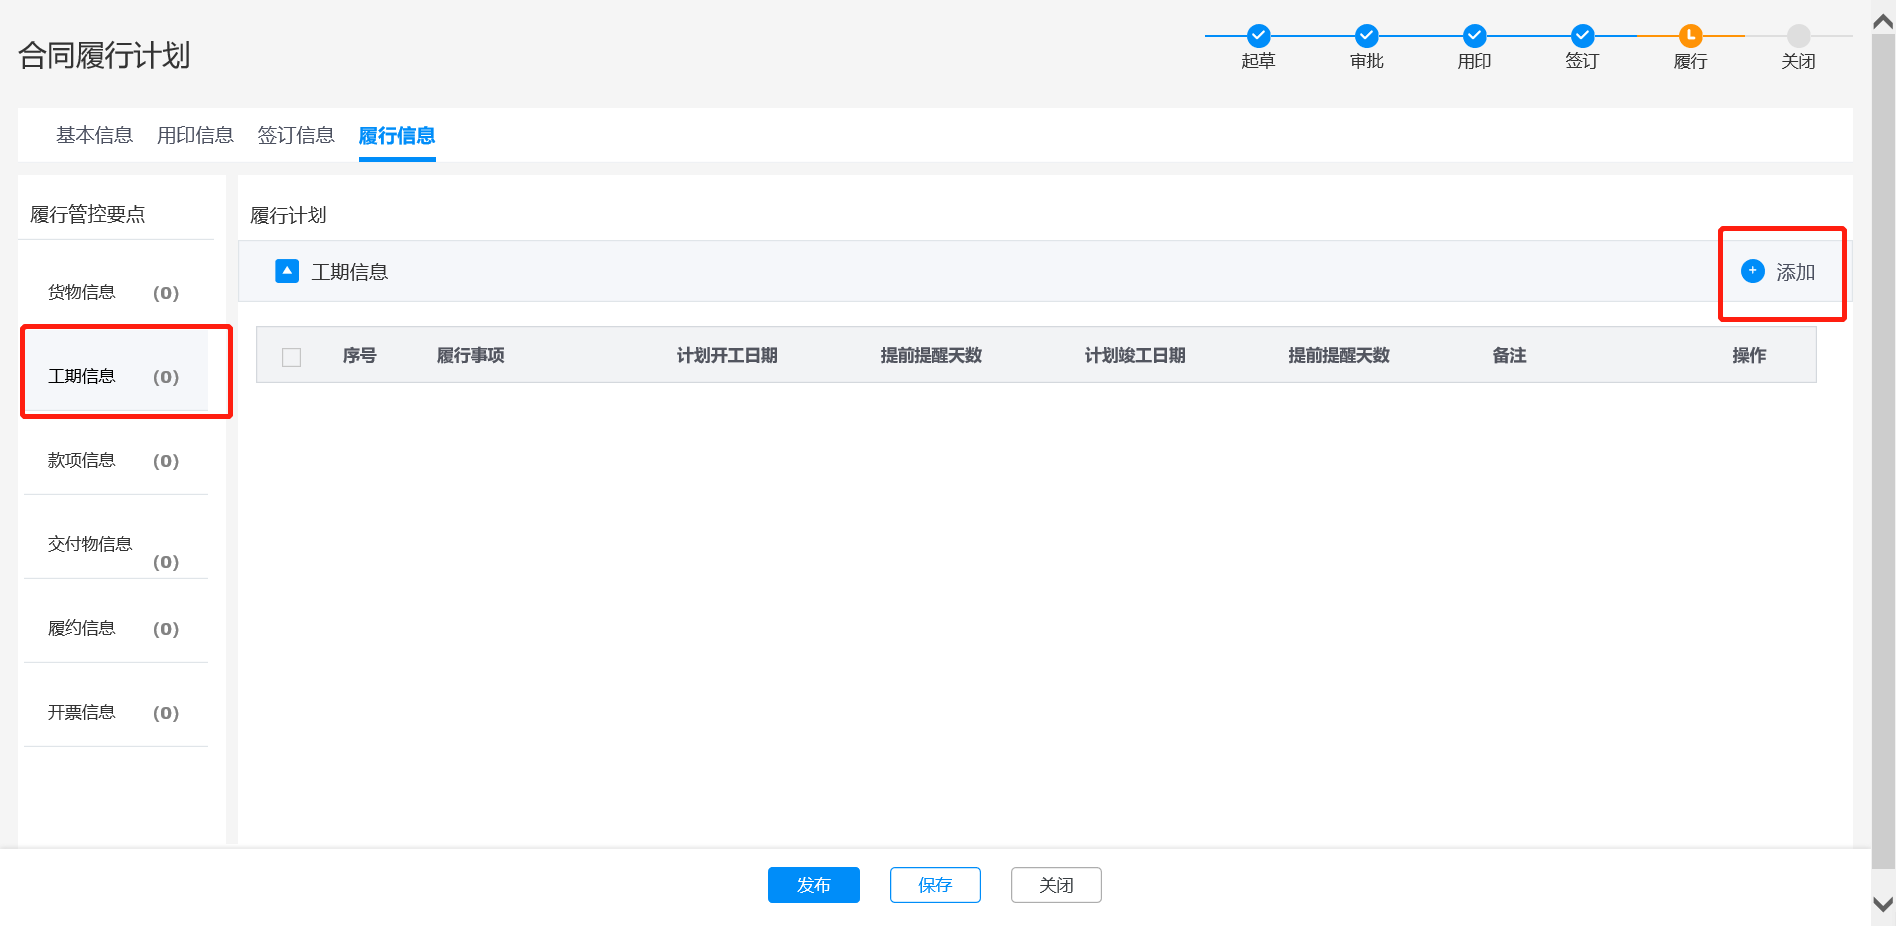Open the 用印信息 tab
This screenshot has height=926, width=1896.
point(195,135)
